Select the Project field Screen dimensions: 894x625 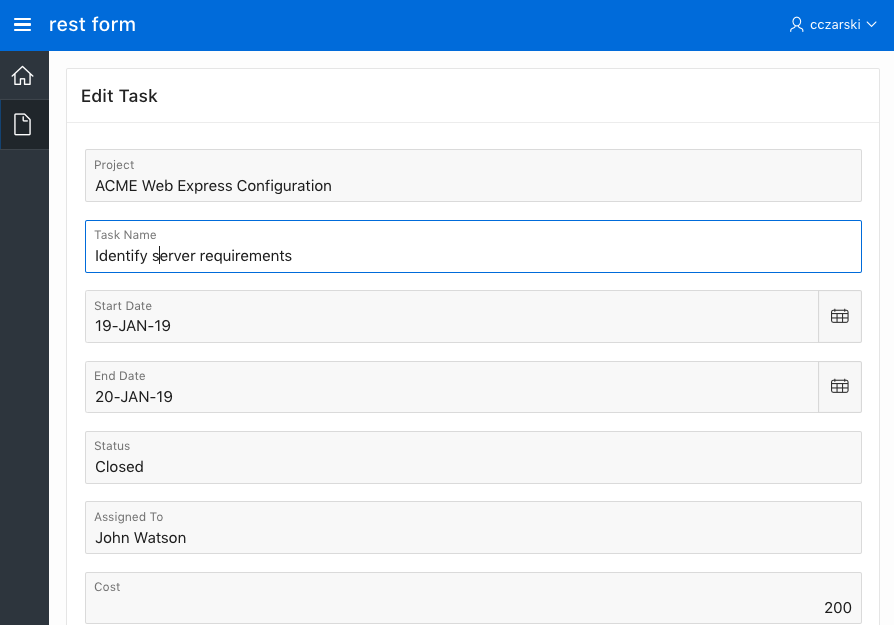pos(473,186)
